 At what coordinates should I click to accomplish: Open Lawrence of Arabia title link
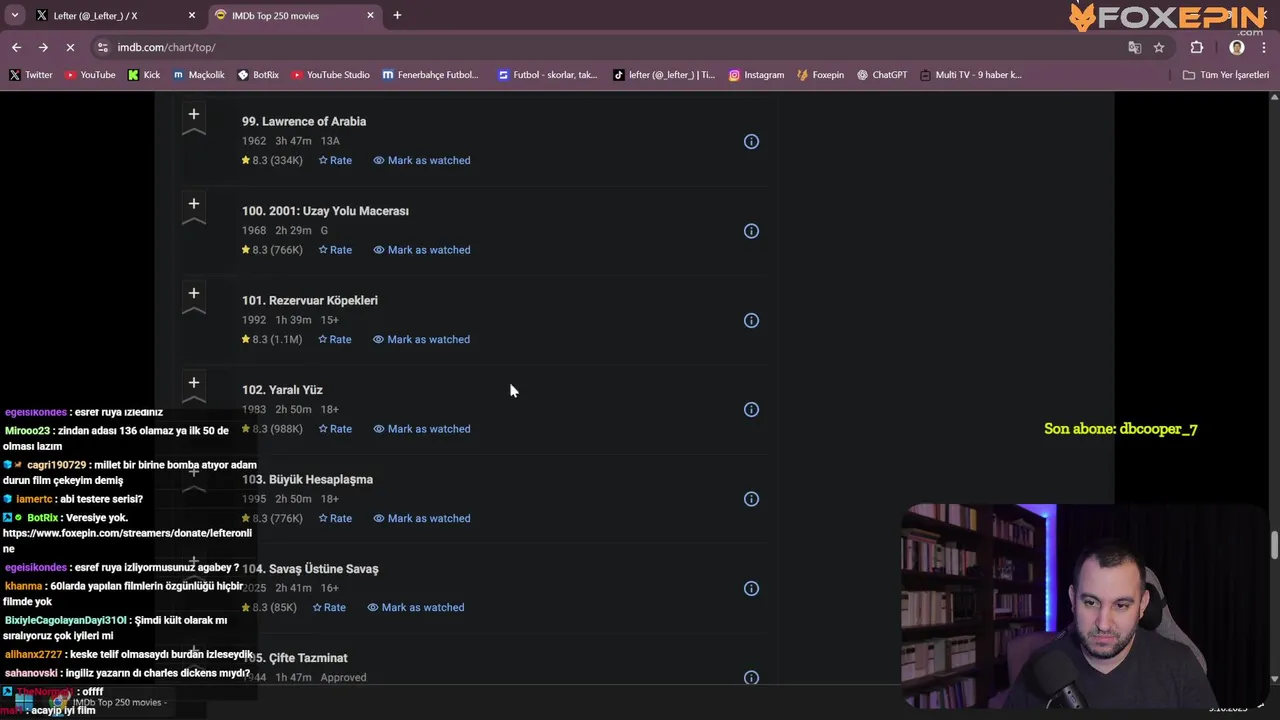304,121
